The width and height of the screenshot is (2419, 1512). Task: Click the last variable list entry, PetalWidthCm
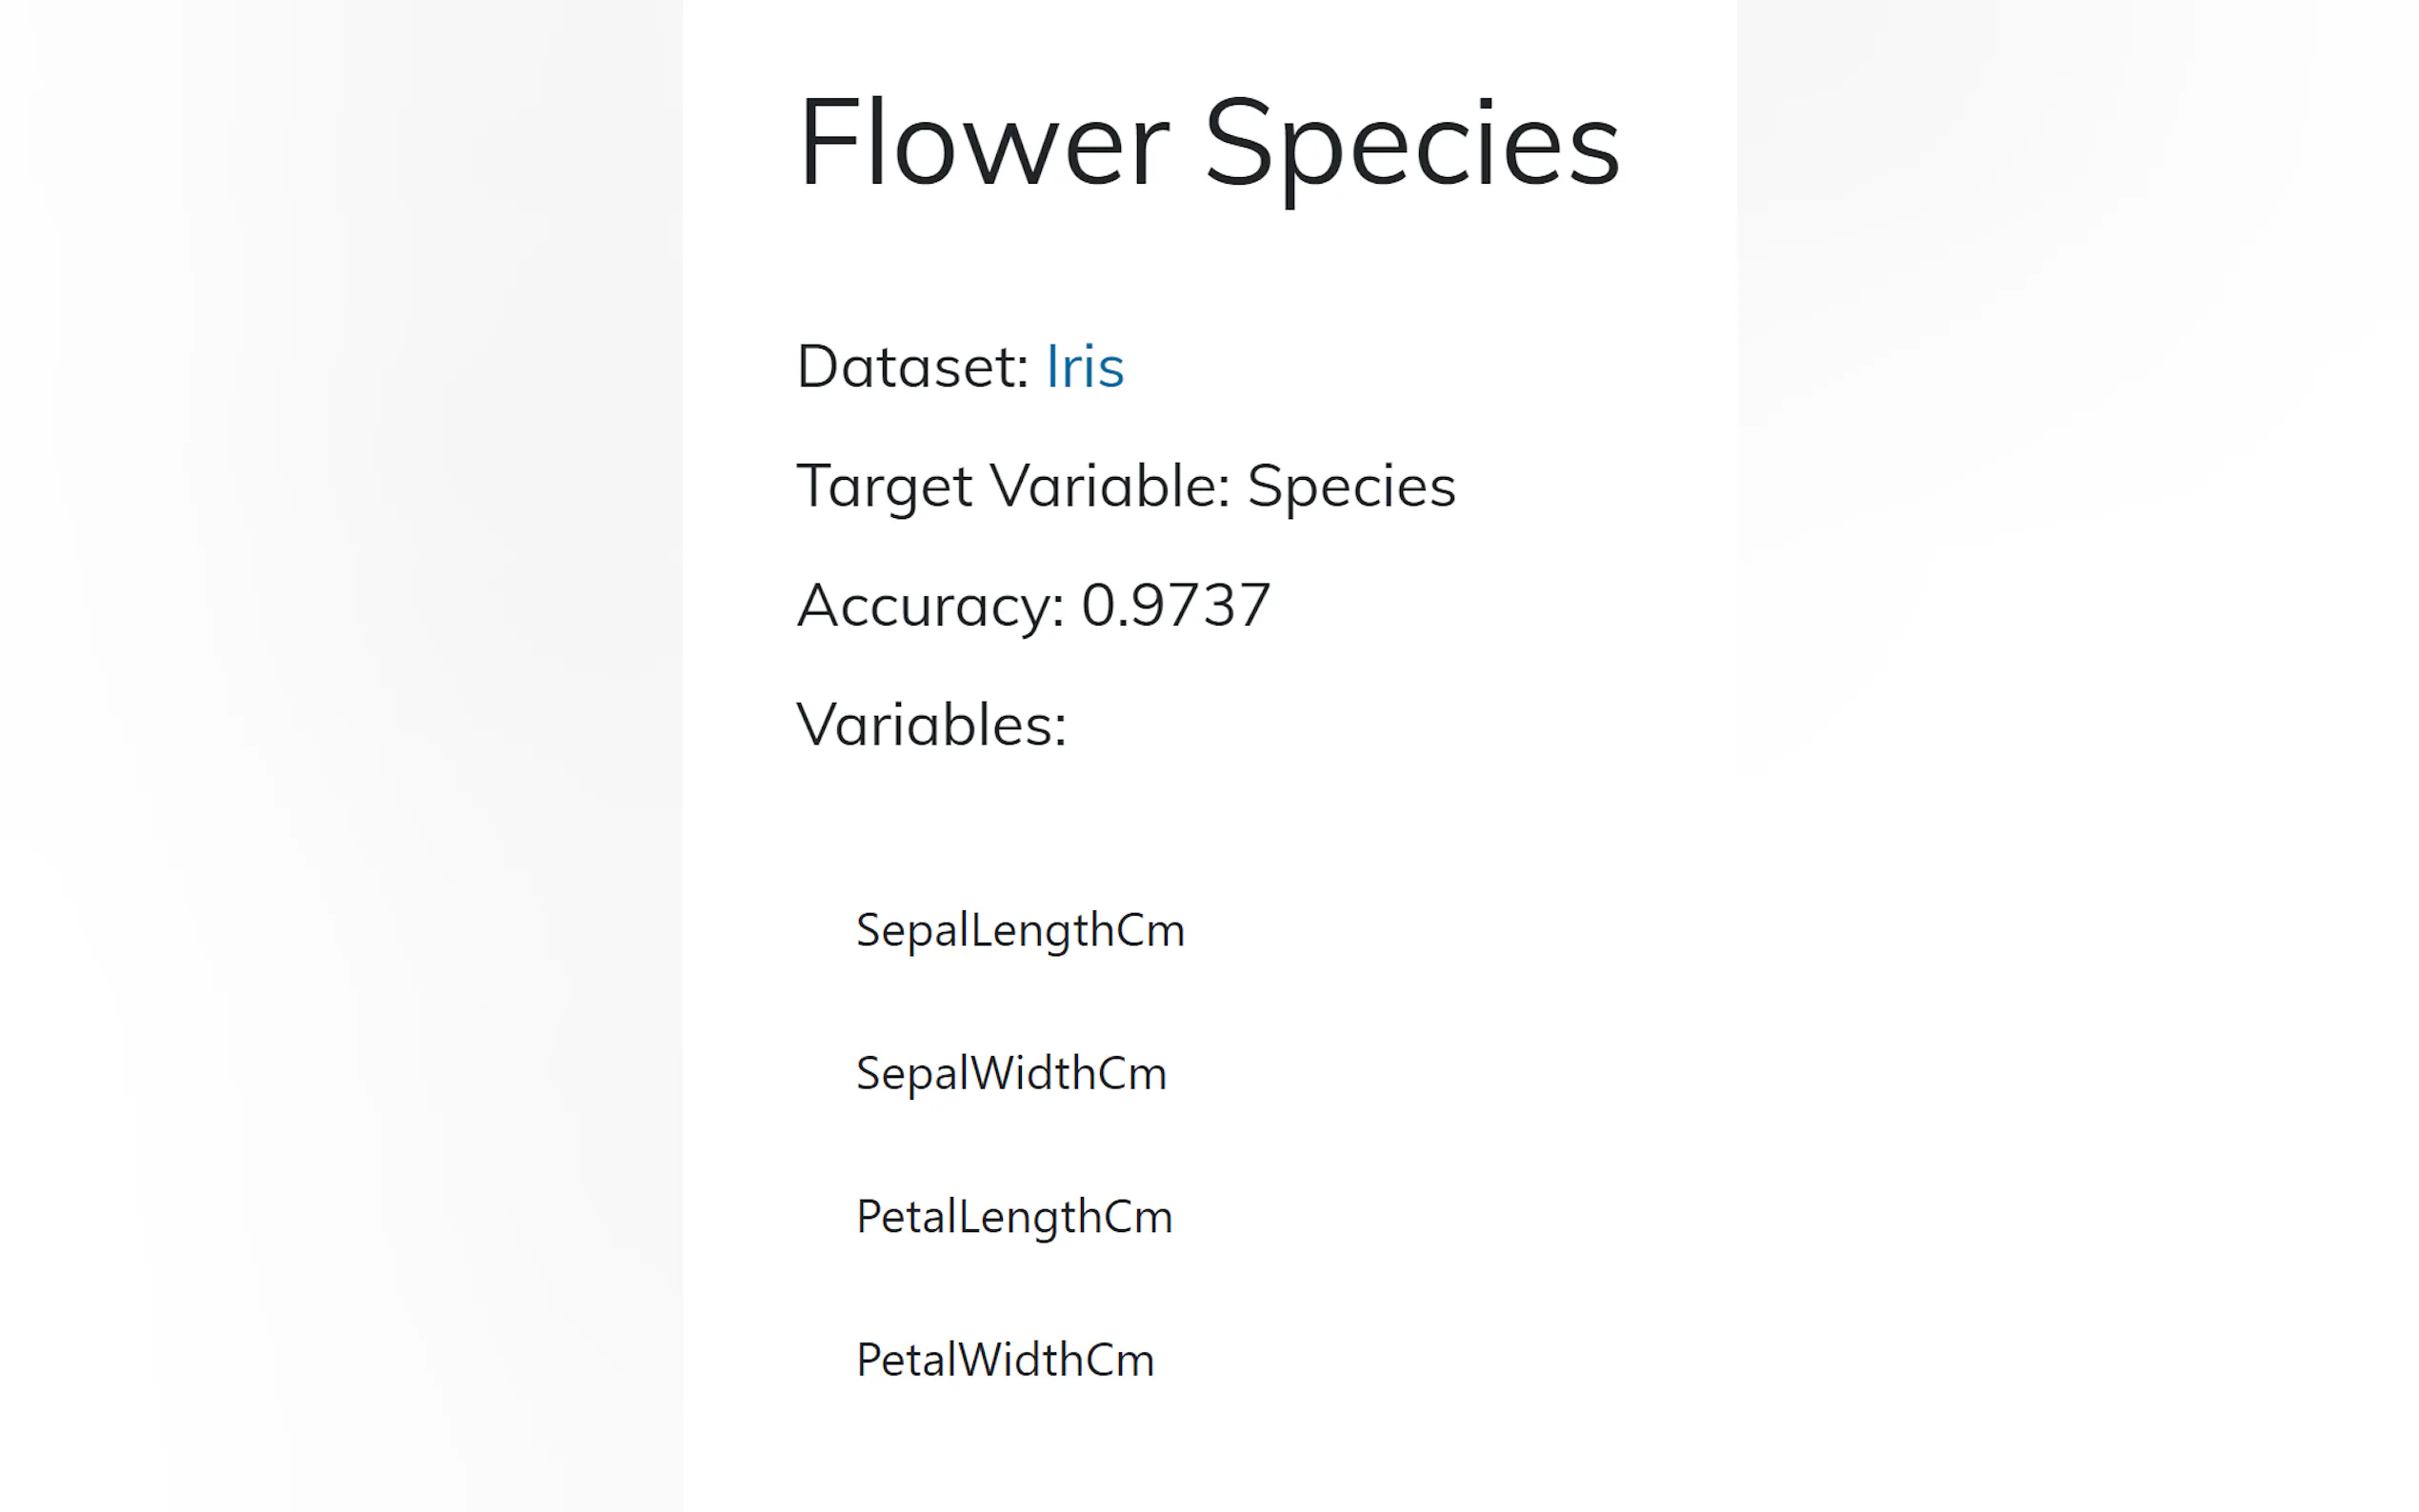coord(1005,1360)
